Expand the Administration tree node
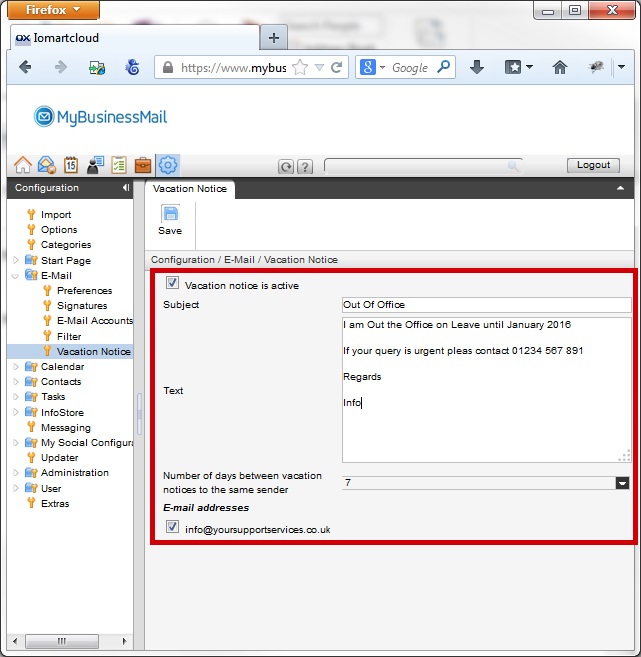Viewport: 641px width, 657px height. [15, 473]
